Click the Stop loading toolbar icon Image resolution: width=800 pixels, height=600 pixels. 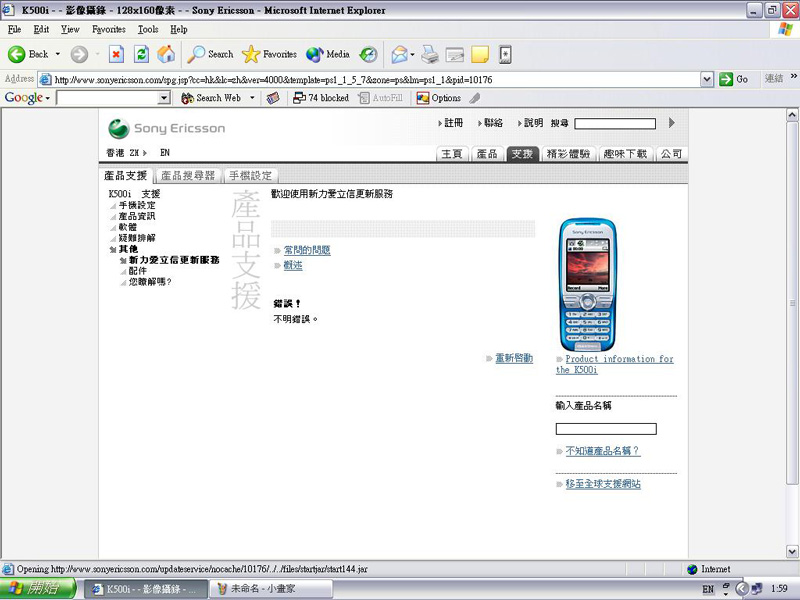click(x=116, y=54)
